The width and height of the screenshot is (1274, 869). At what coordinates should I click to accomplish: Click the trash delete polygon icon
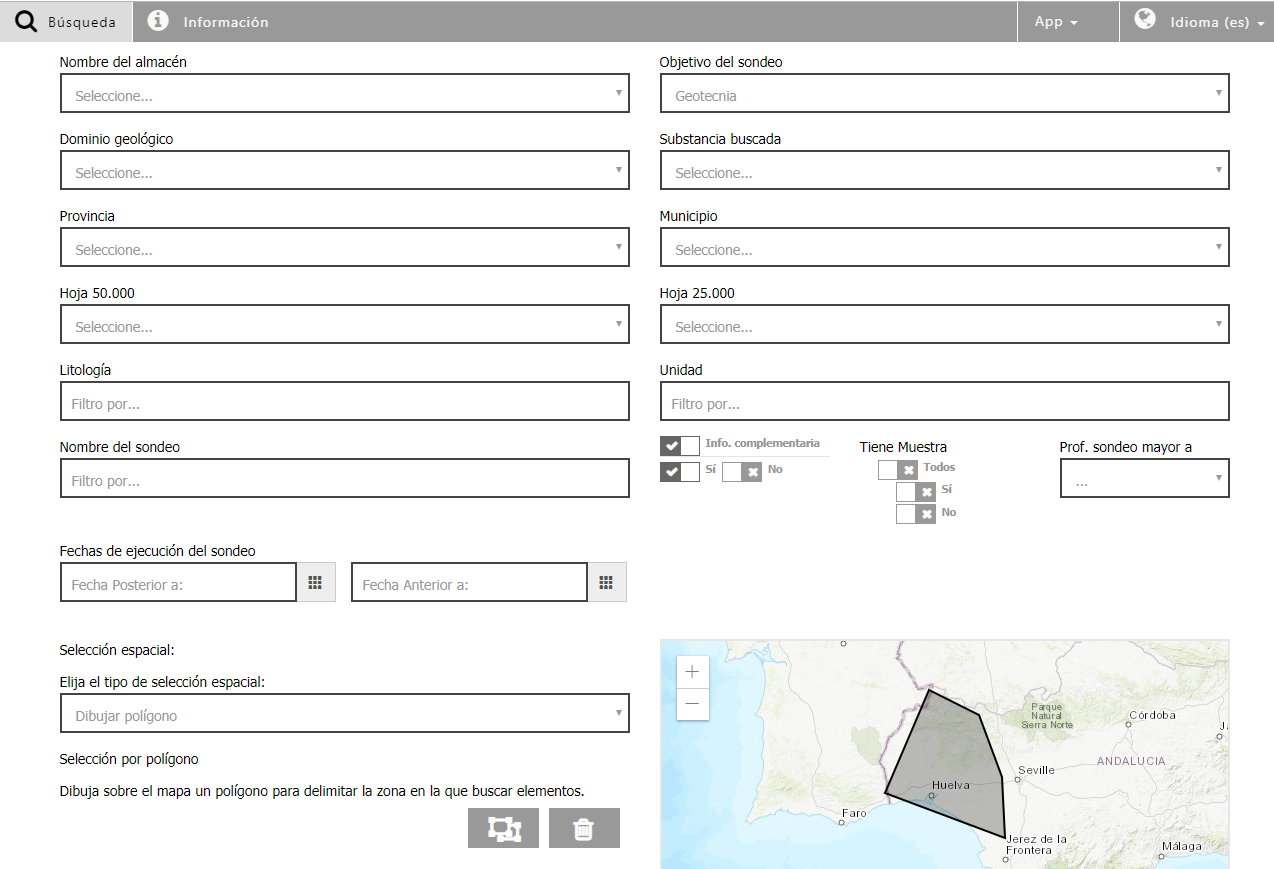coord(584,828)
